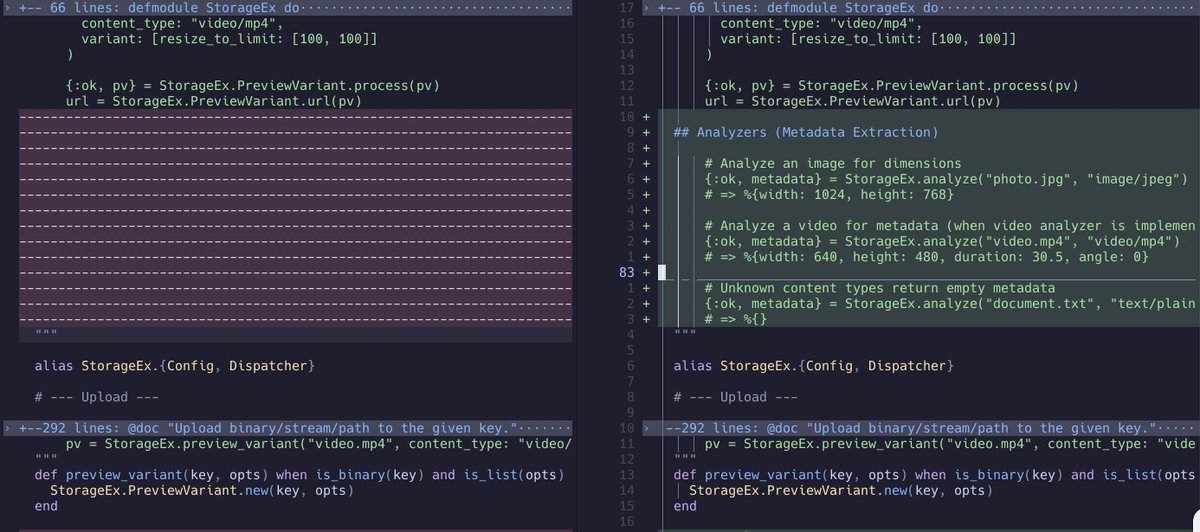The height and width of the screenshot is (532, 1200).
Task: Click "# Analyze an image for dimensions" comment
Action: click(833, 163)
